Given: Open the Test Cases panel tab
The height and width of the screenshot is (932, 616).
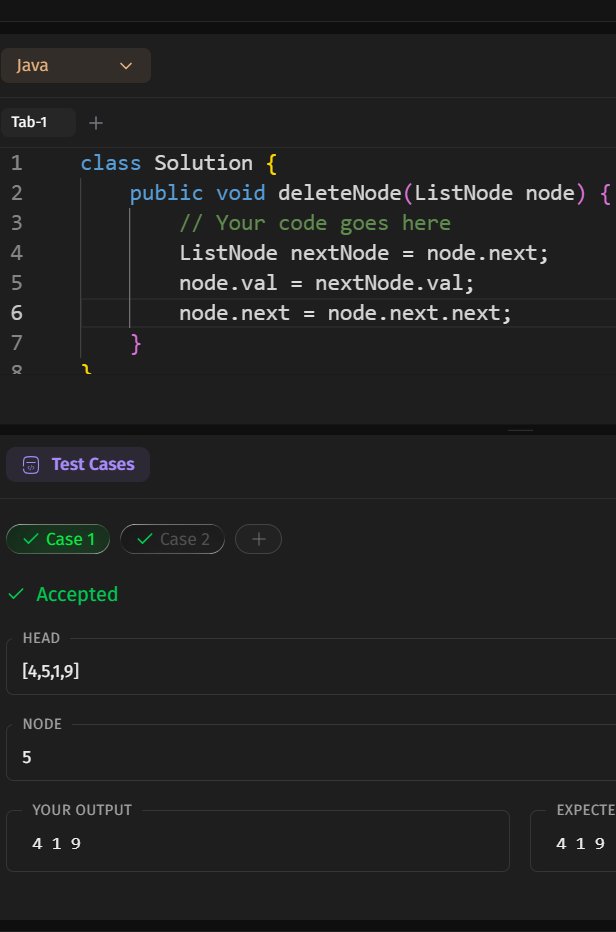Looking at the screenshot, I should pos(78,464).
